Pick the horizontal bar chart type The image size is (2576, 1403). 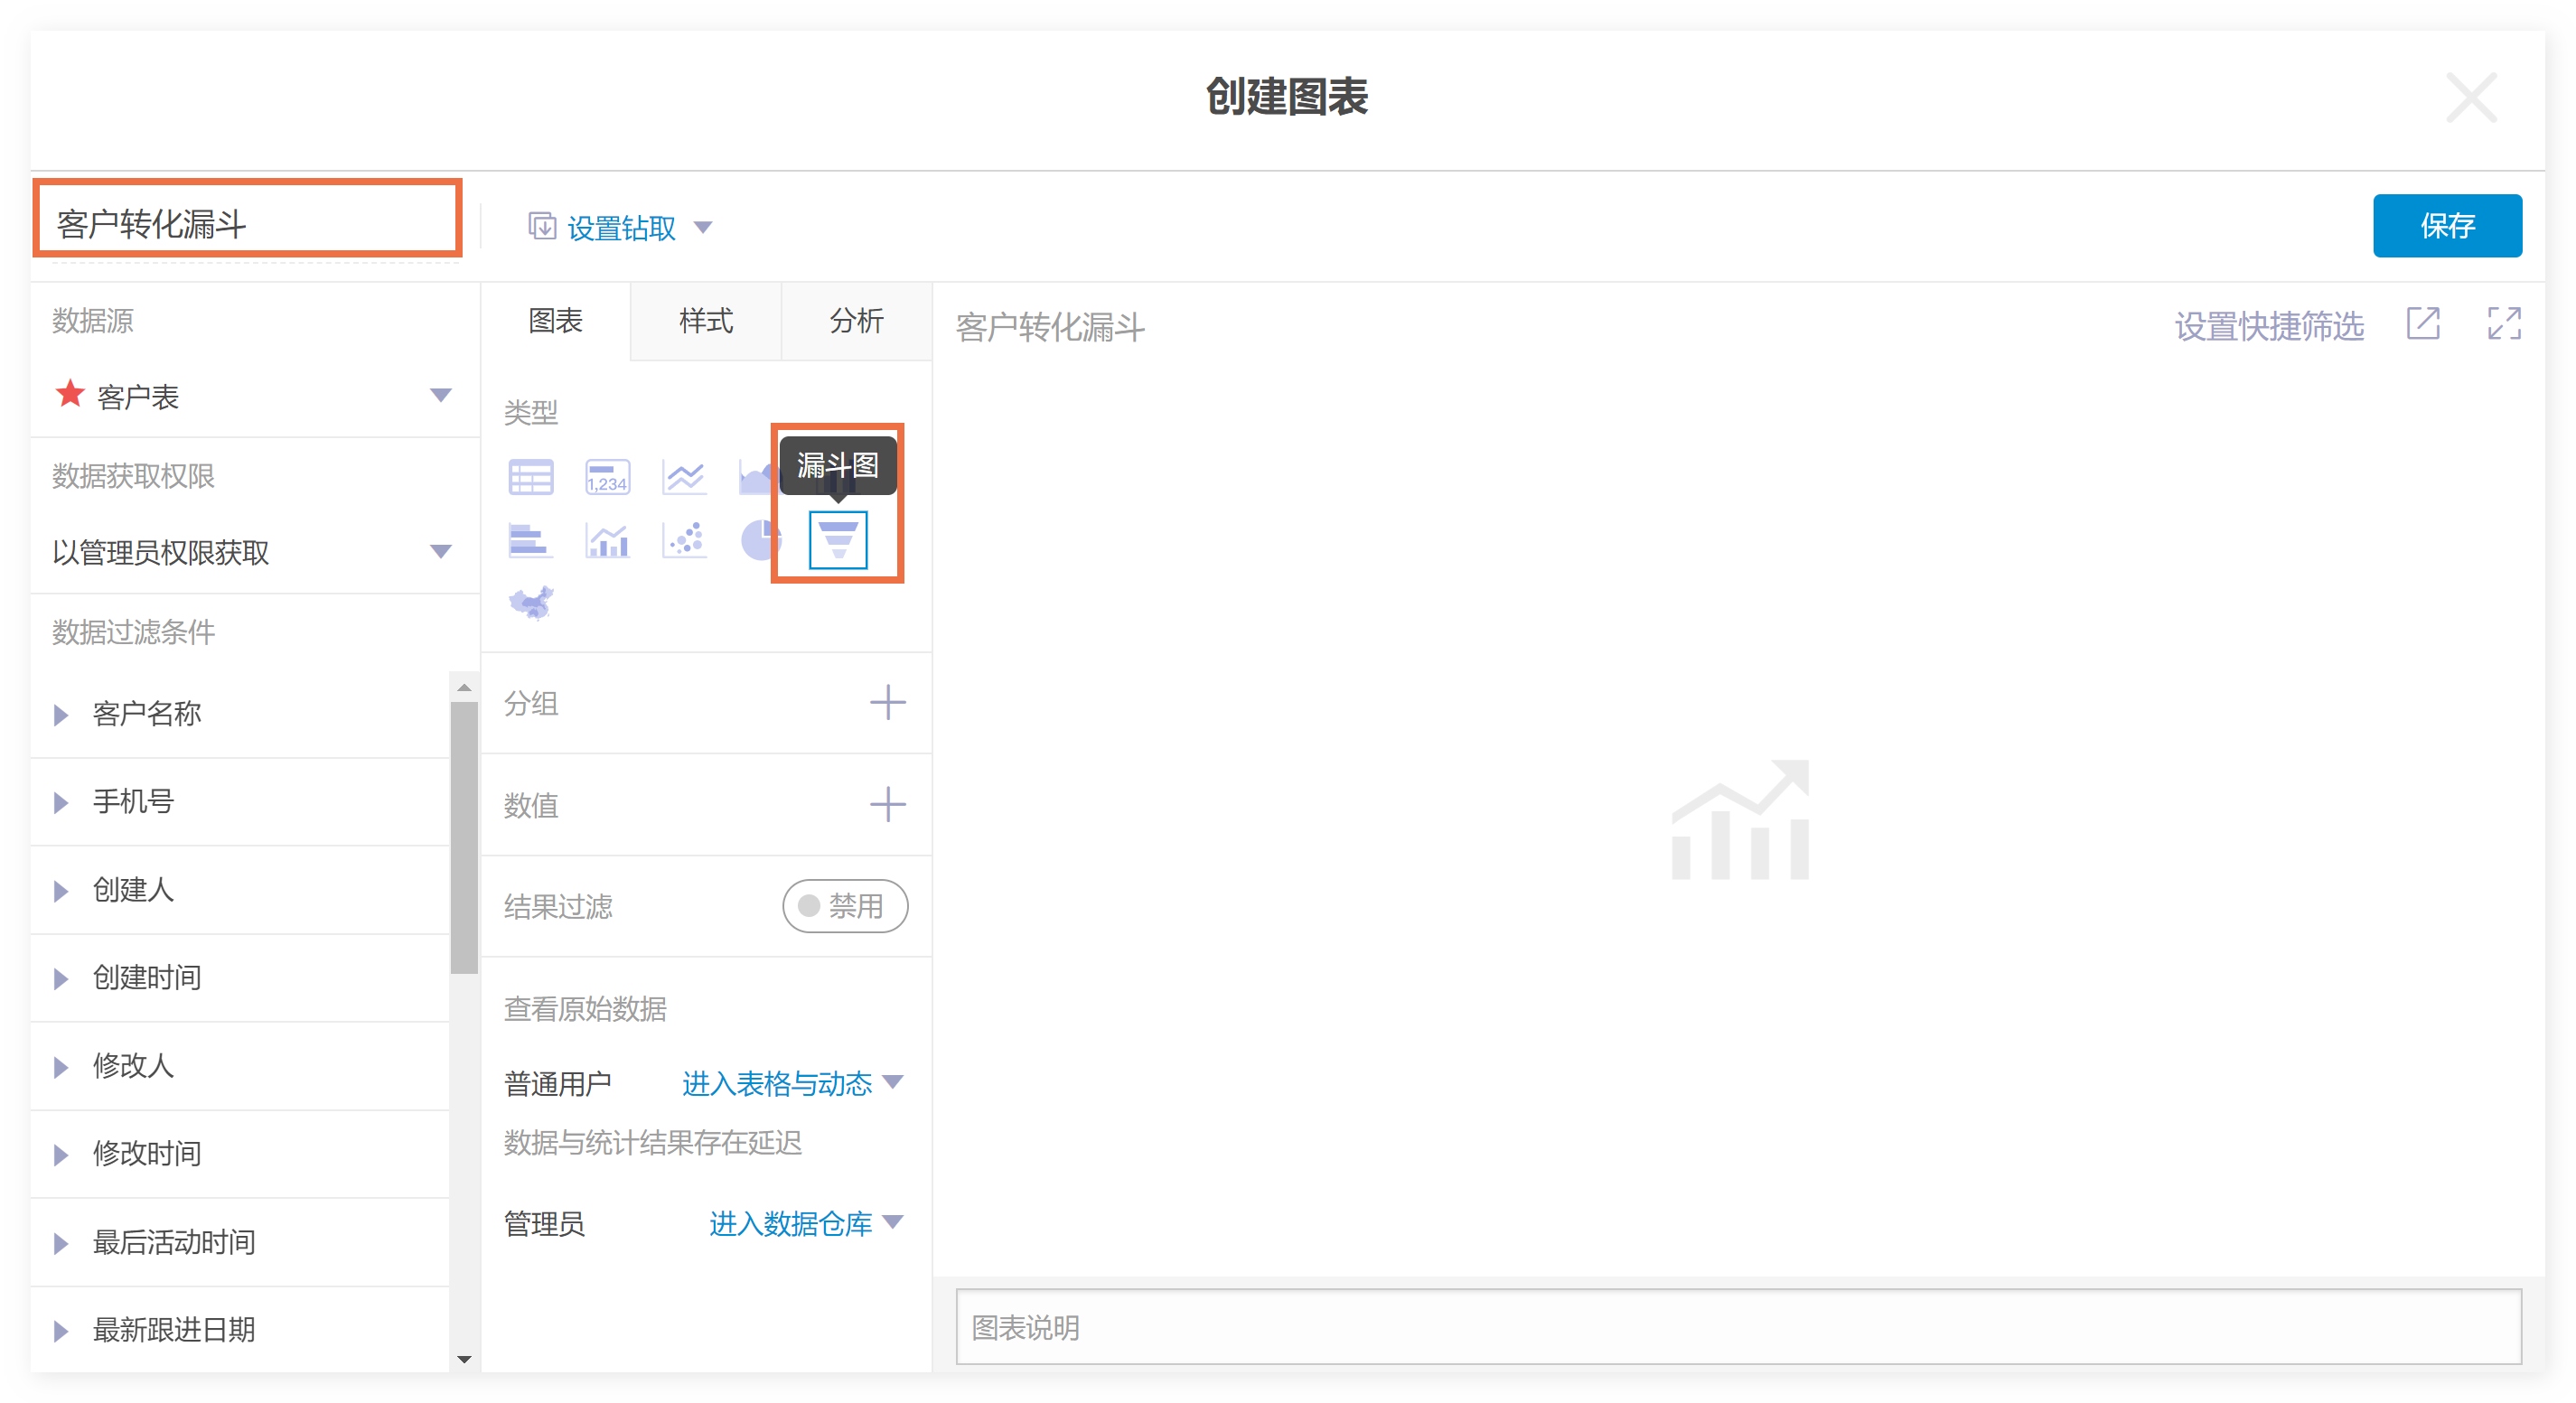point(530,540)
